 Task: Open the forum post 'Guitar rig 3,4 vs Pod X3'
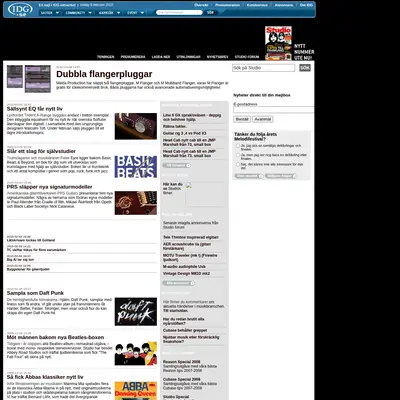(x=184, y=133)
